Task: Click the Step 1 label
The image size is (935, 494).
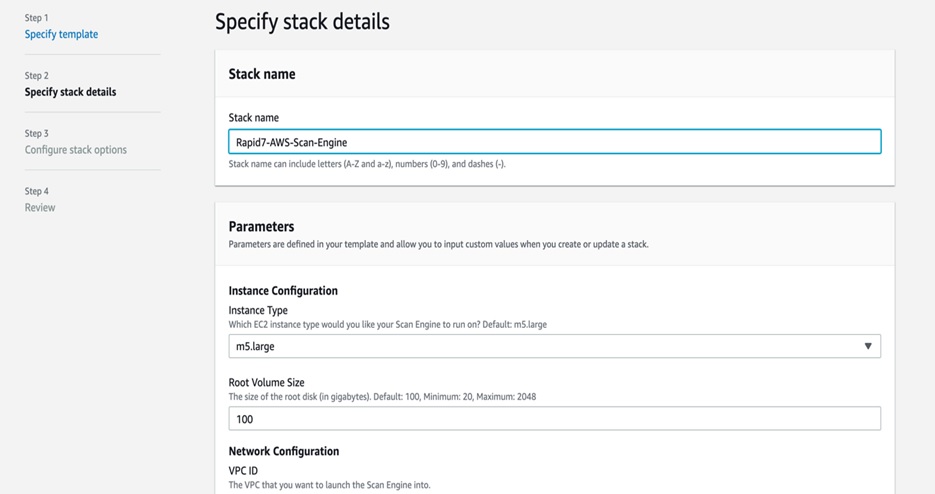Action: point(36,18)
